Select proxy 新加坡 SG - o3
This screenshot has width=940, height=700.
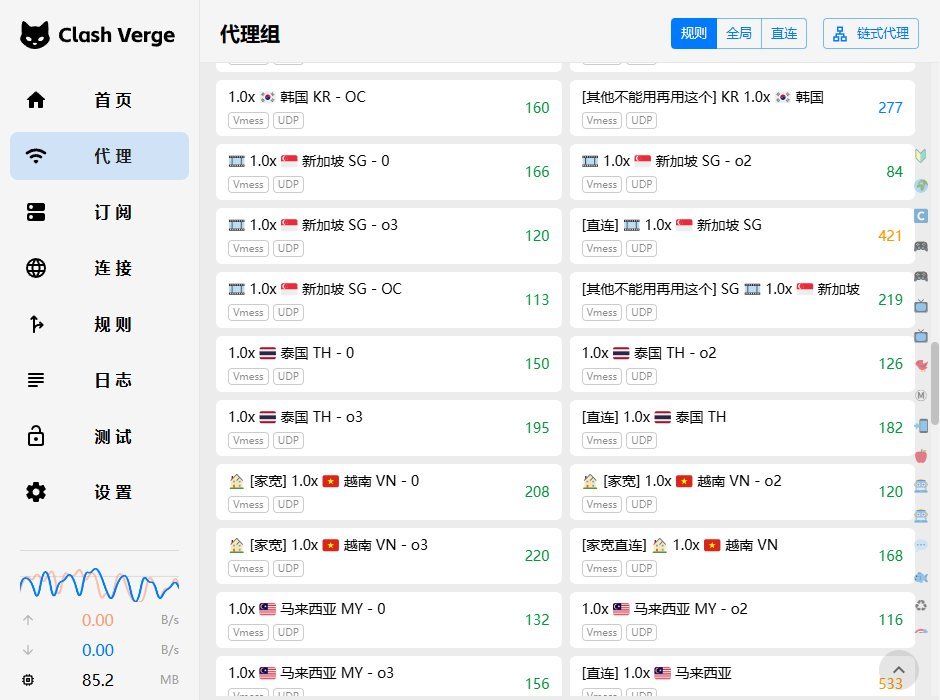(388, 236)
